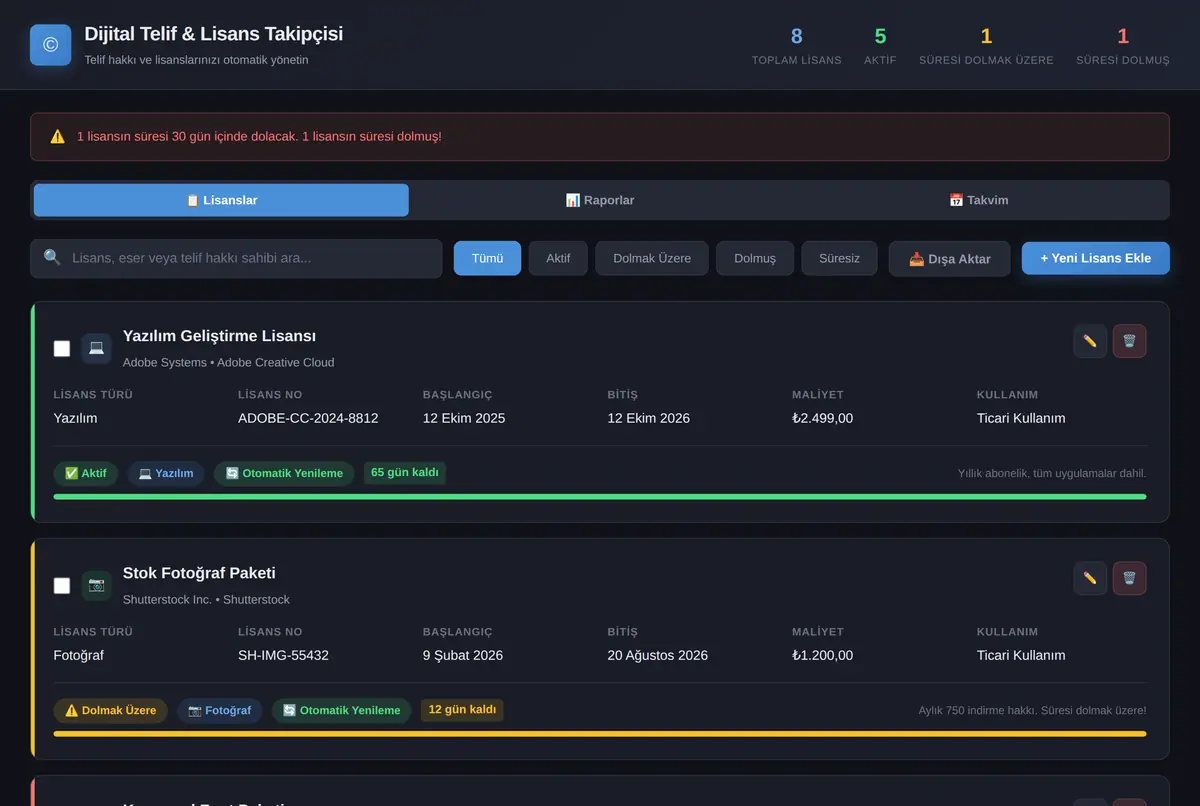Delete the Stok Fotoğraf Paketi with trash icon
Viewport: 1200px width, 806px height.
point(1130,578)
